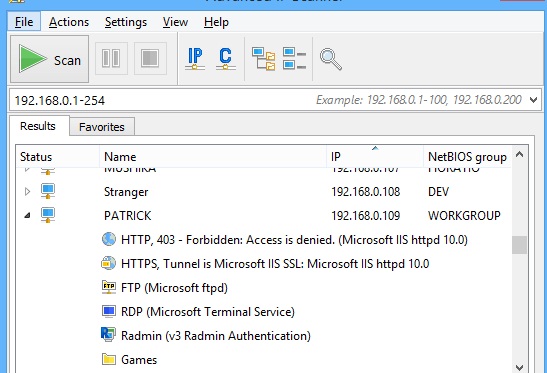547x373 pixels.
Task: Click the WORKGROUP NetBIOS group cell
Action: pos(464,216)
